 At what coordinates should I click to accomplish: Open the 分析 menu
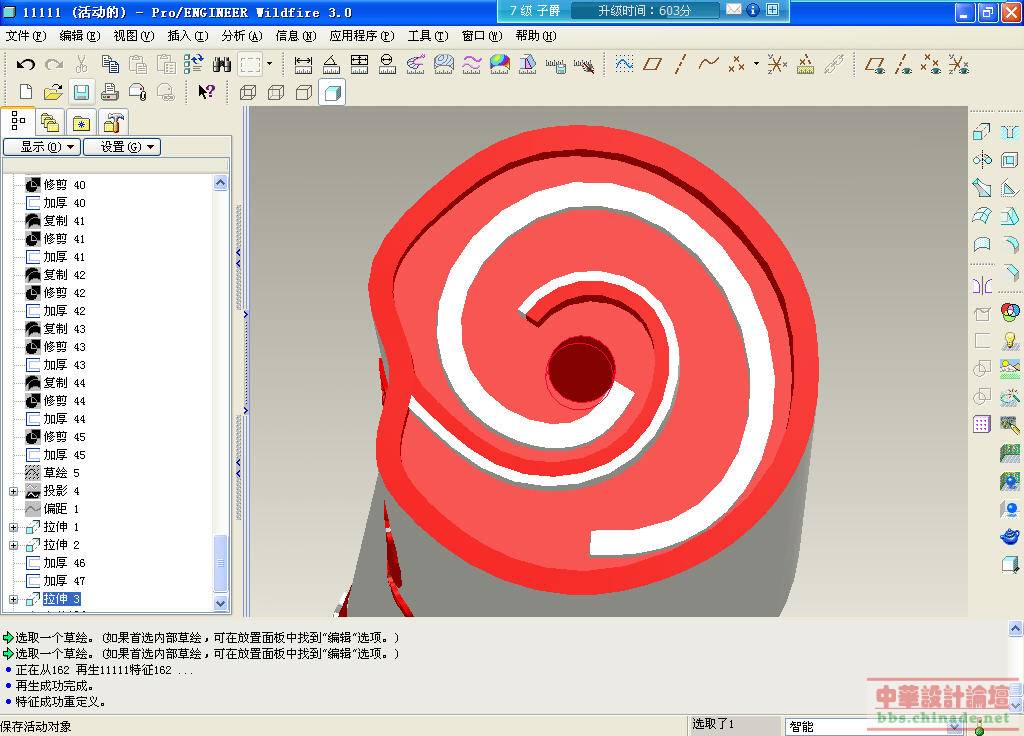tap(242, 36)
